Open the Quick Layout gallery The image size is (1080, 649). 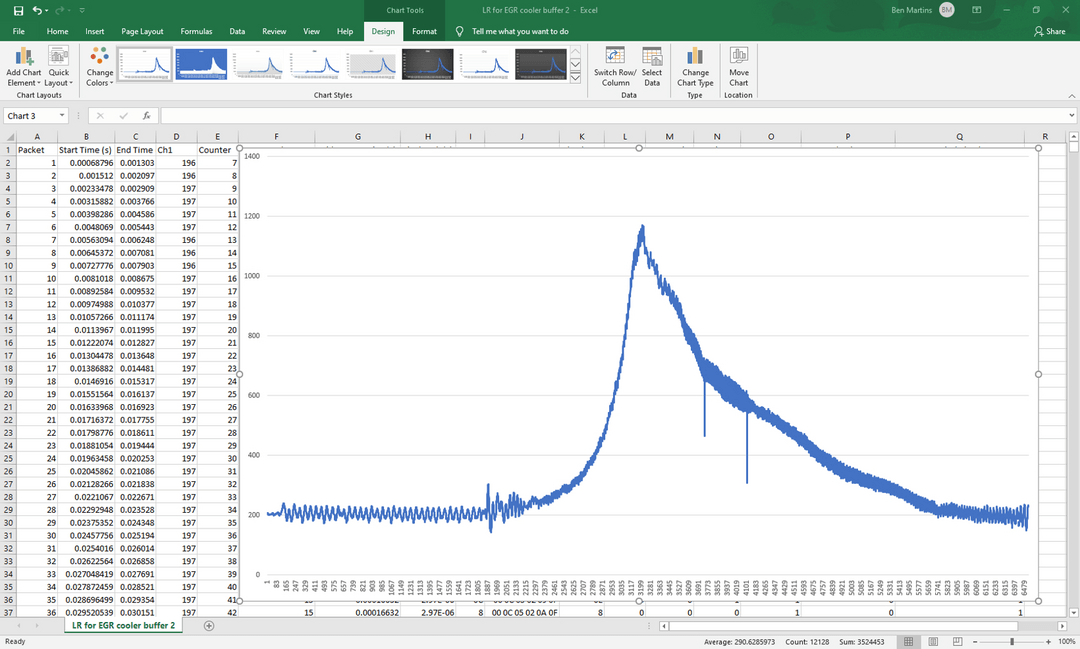59,67
